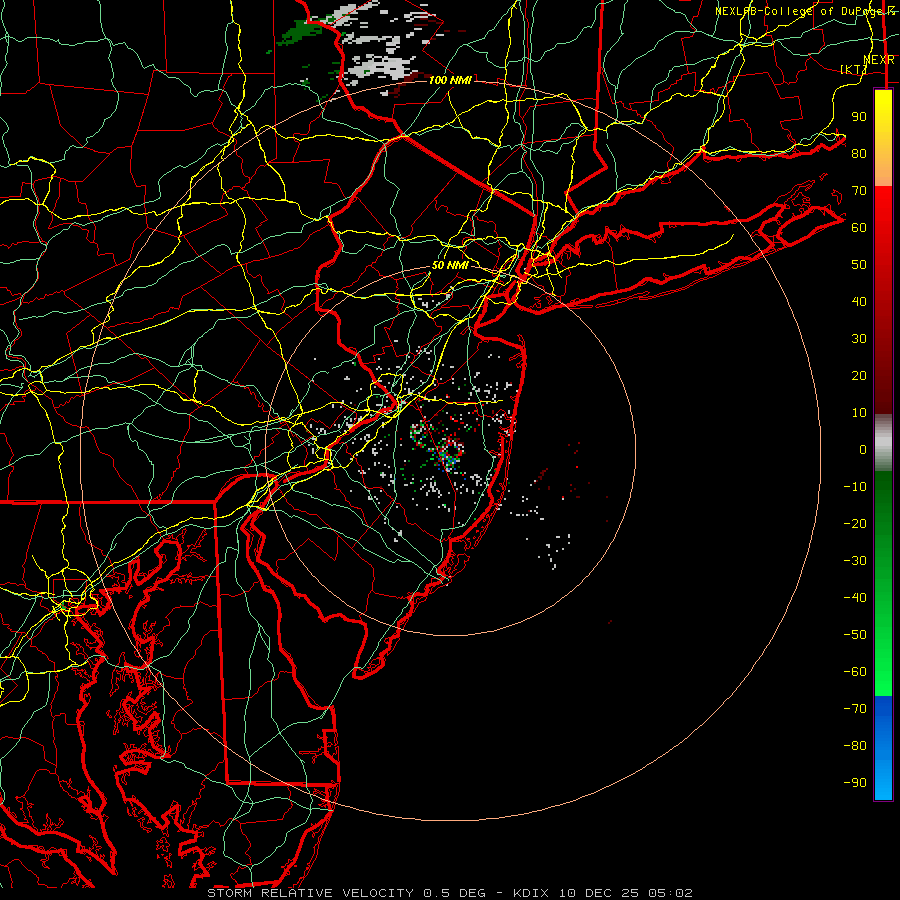Click the -80 value on the velocity scale

click(x=855, y=746)
